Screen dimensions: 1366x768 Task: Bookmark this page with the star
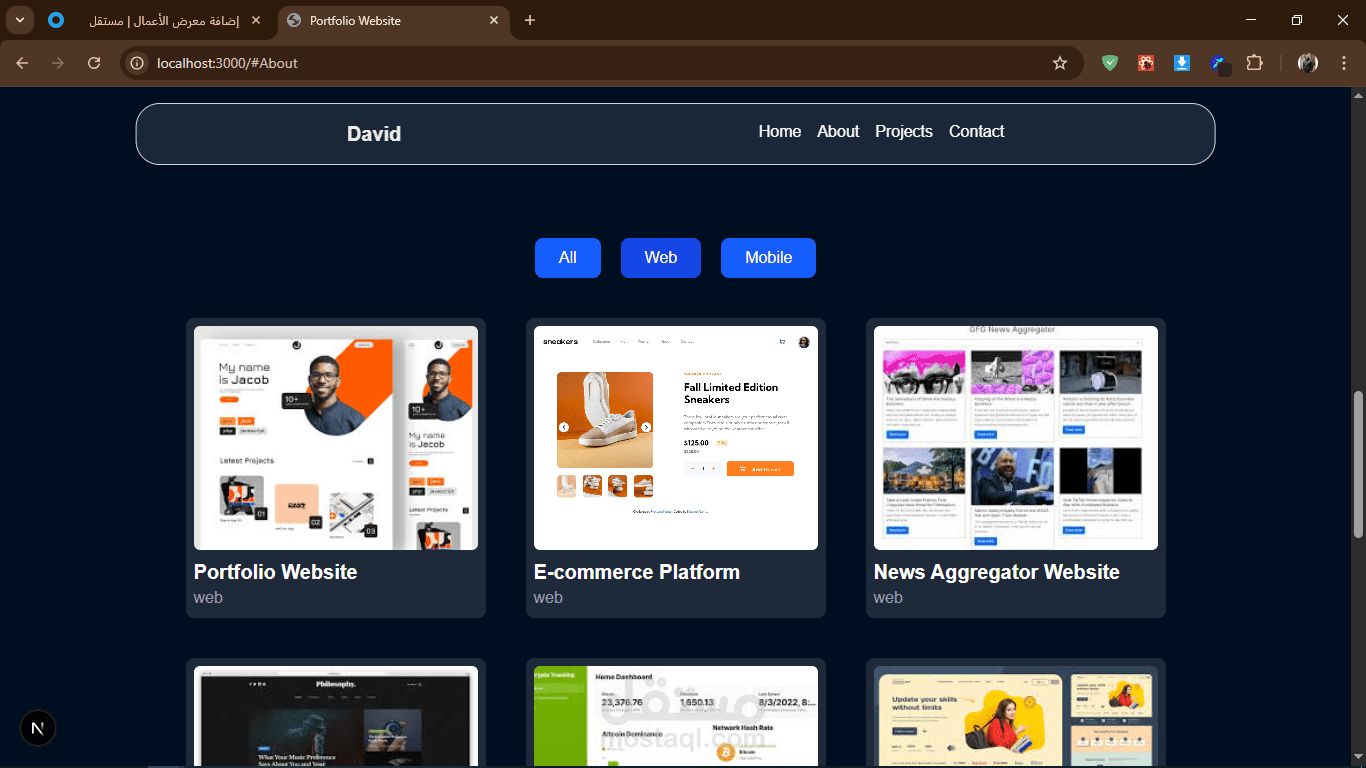[1060, 63]
